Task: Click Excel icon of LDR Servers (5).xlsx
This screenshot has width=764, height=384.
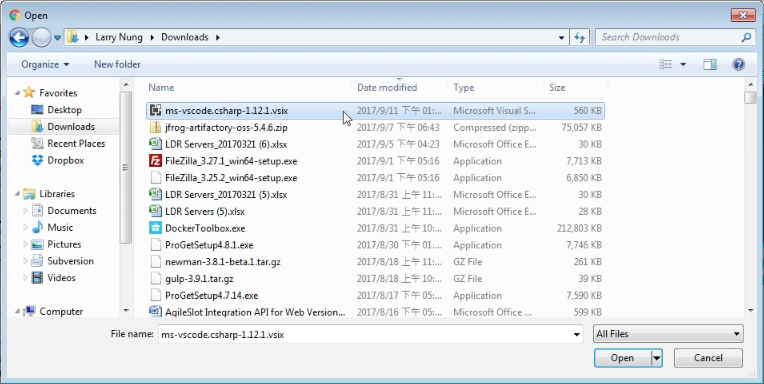Action: (155, 211)
